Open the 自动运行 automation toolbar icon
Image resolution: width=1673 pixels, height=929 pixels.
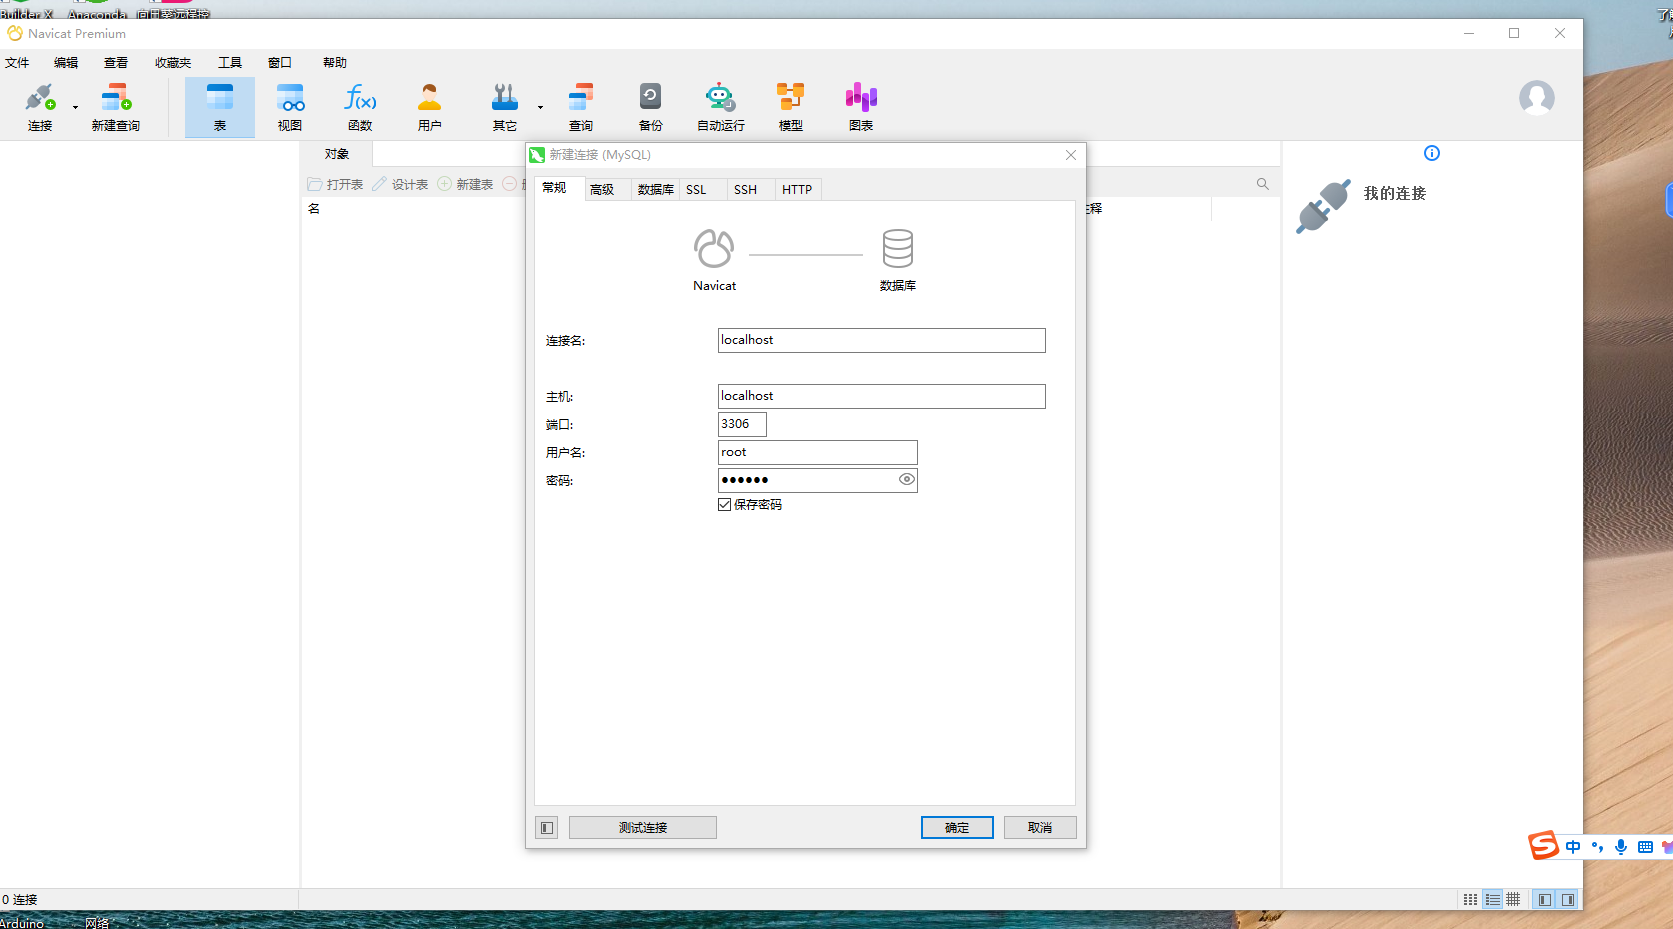[x=721, y=107]
